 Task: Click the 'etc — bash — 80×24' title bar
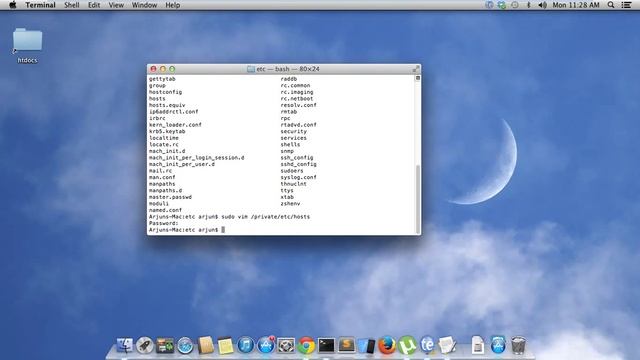284,69
